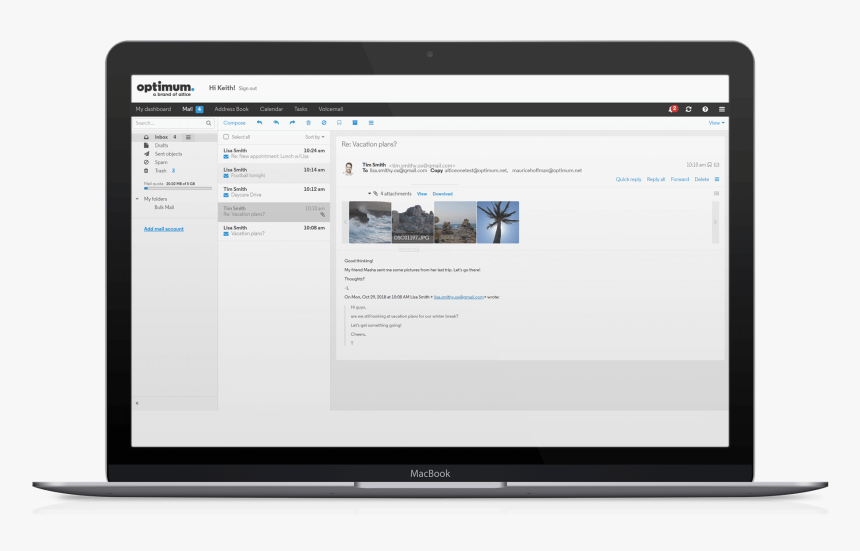Collapse the My folders tree arrow
The height and width of the screenshot is (551, 860).
pos(137,199)
